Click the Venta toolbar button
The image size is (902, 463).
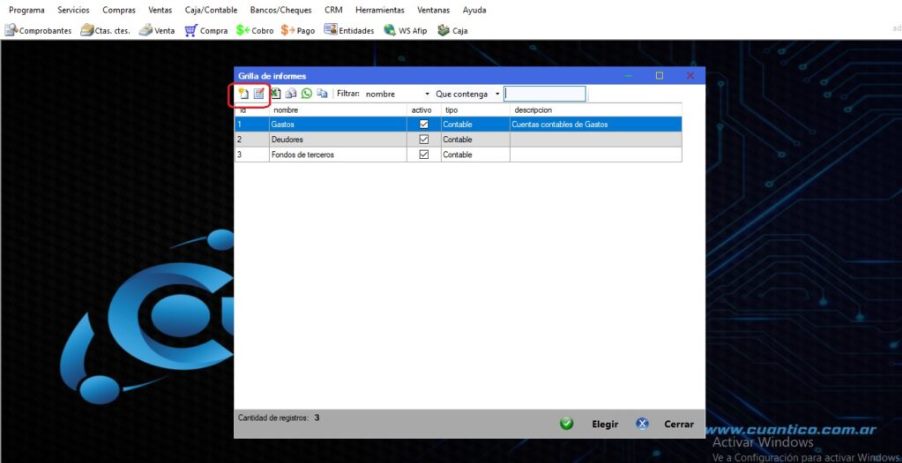157,30
